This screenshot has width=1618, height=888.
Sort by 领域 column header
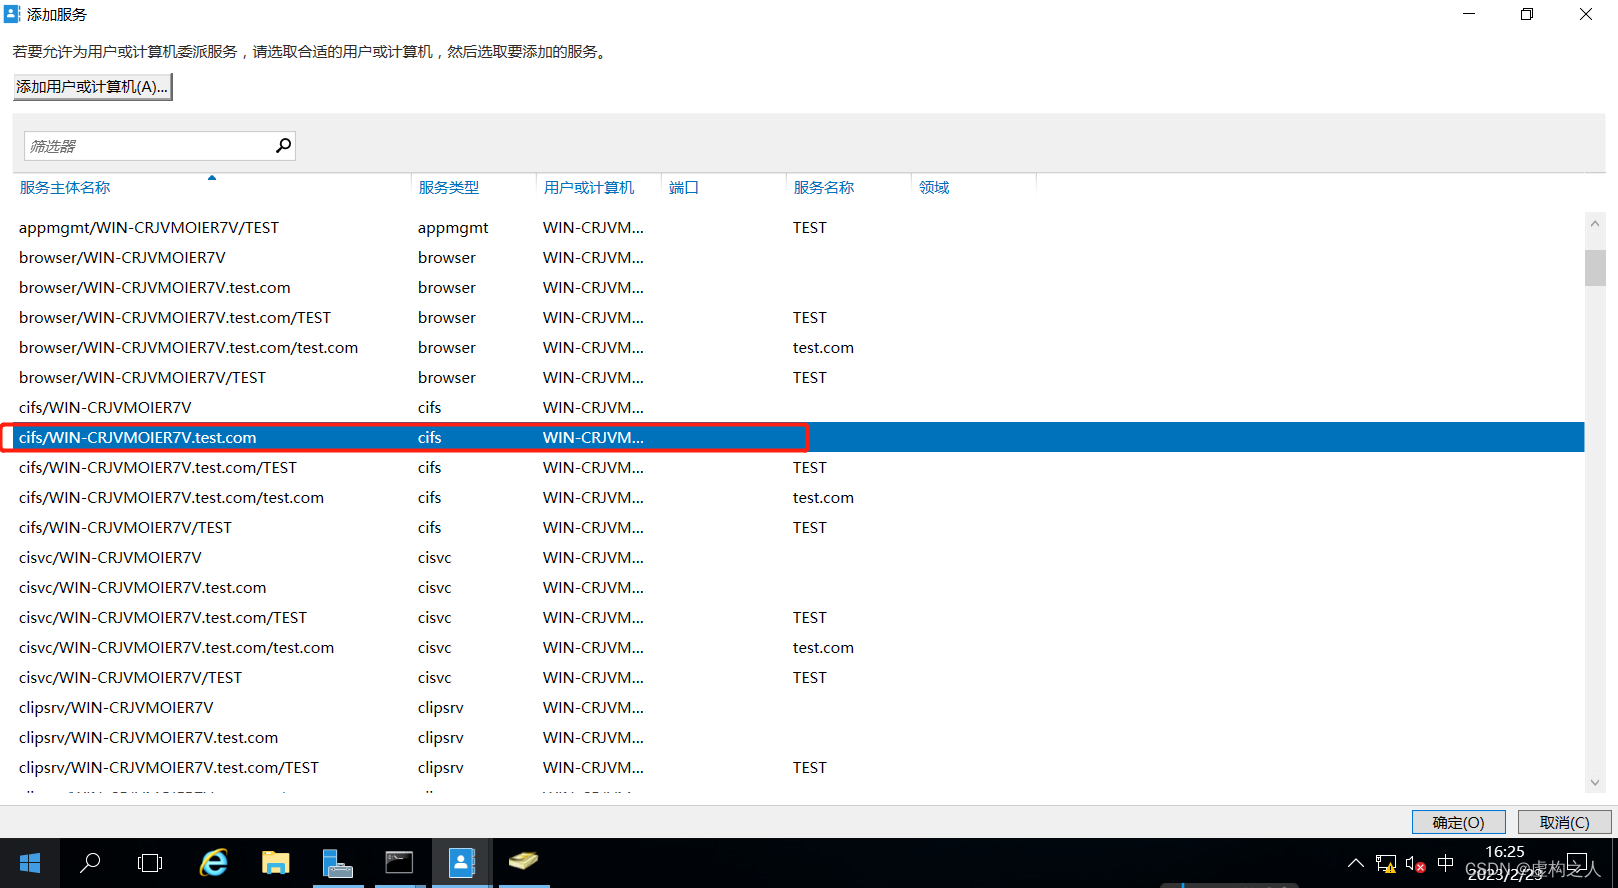pyautogui.click(x=934, y=187)
